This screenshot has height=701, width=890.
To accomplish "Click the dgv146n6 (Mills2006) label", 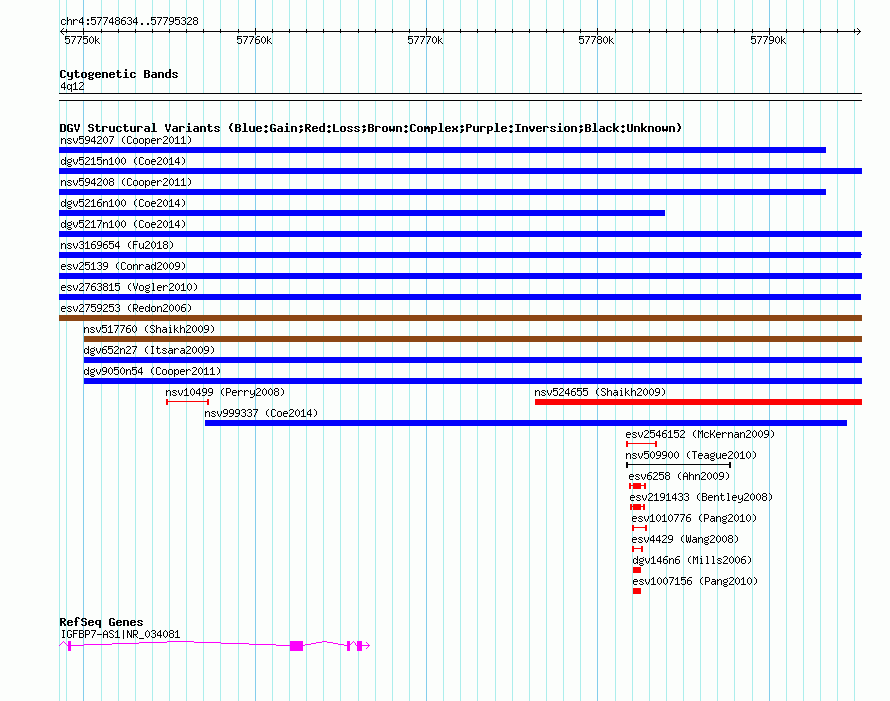I will pos(692,560).
